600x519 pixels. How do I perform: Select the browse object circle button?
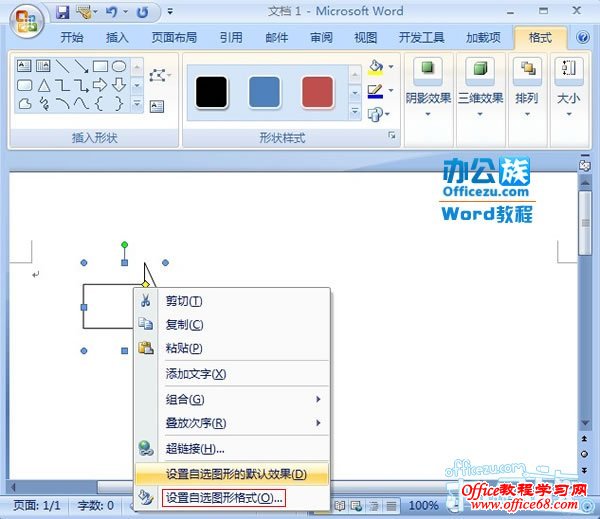pos(584,454)
